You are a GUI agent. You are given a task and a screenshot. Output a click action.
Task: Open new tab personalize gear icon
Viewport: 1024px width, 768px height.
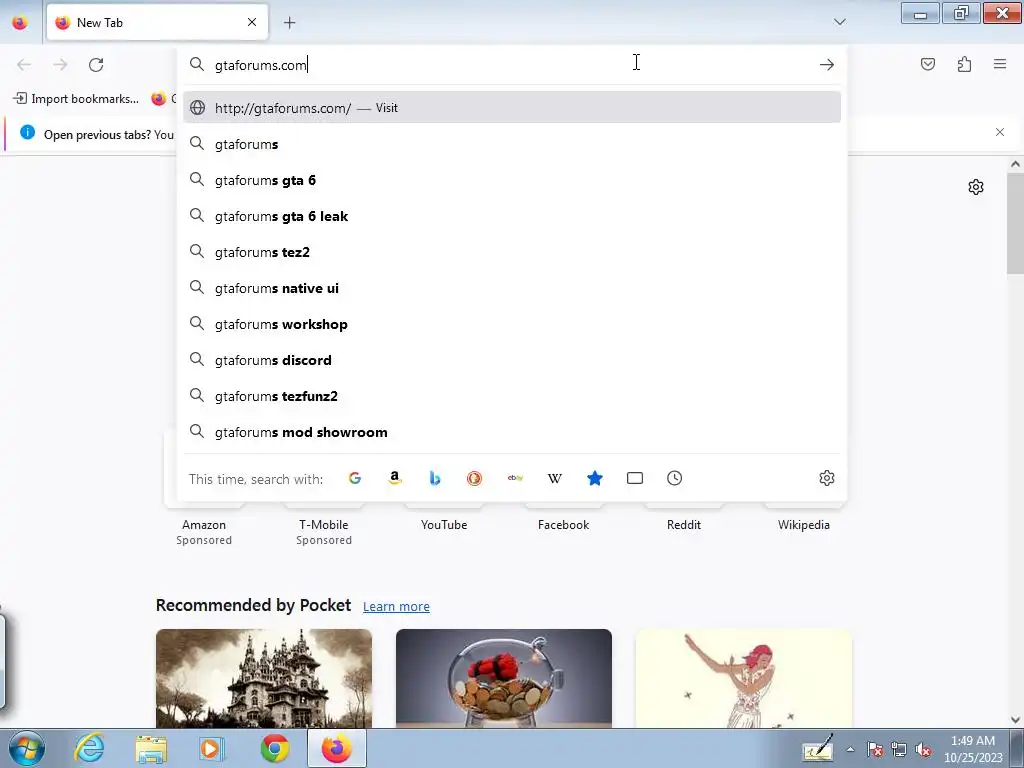click(976, 187)
